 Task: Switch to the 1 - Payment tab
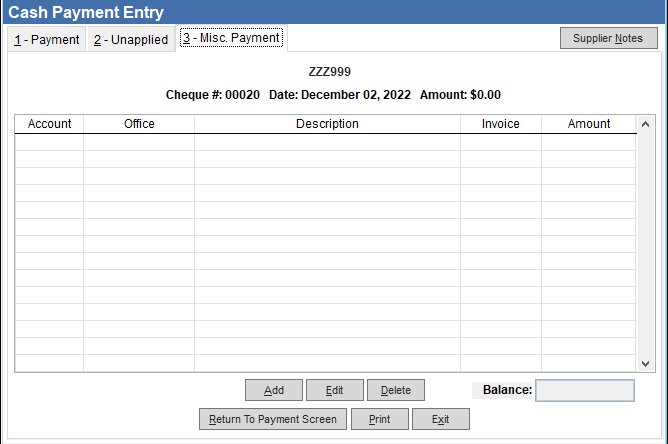[x=47, y=40]
